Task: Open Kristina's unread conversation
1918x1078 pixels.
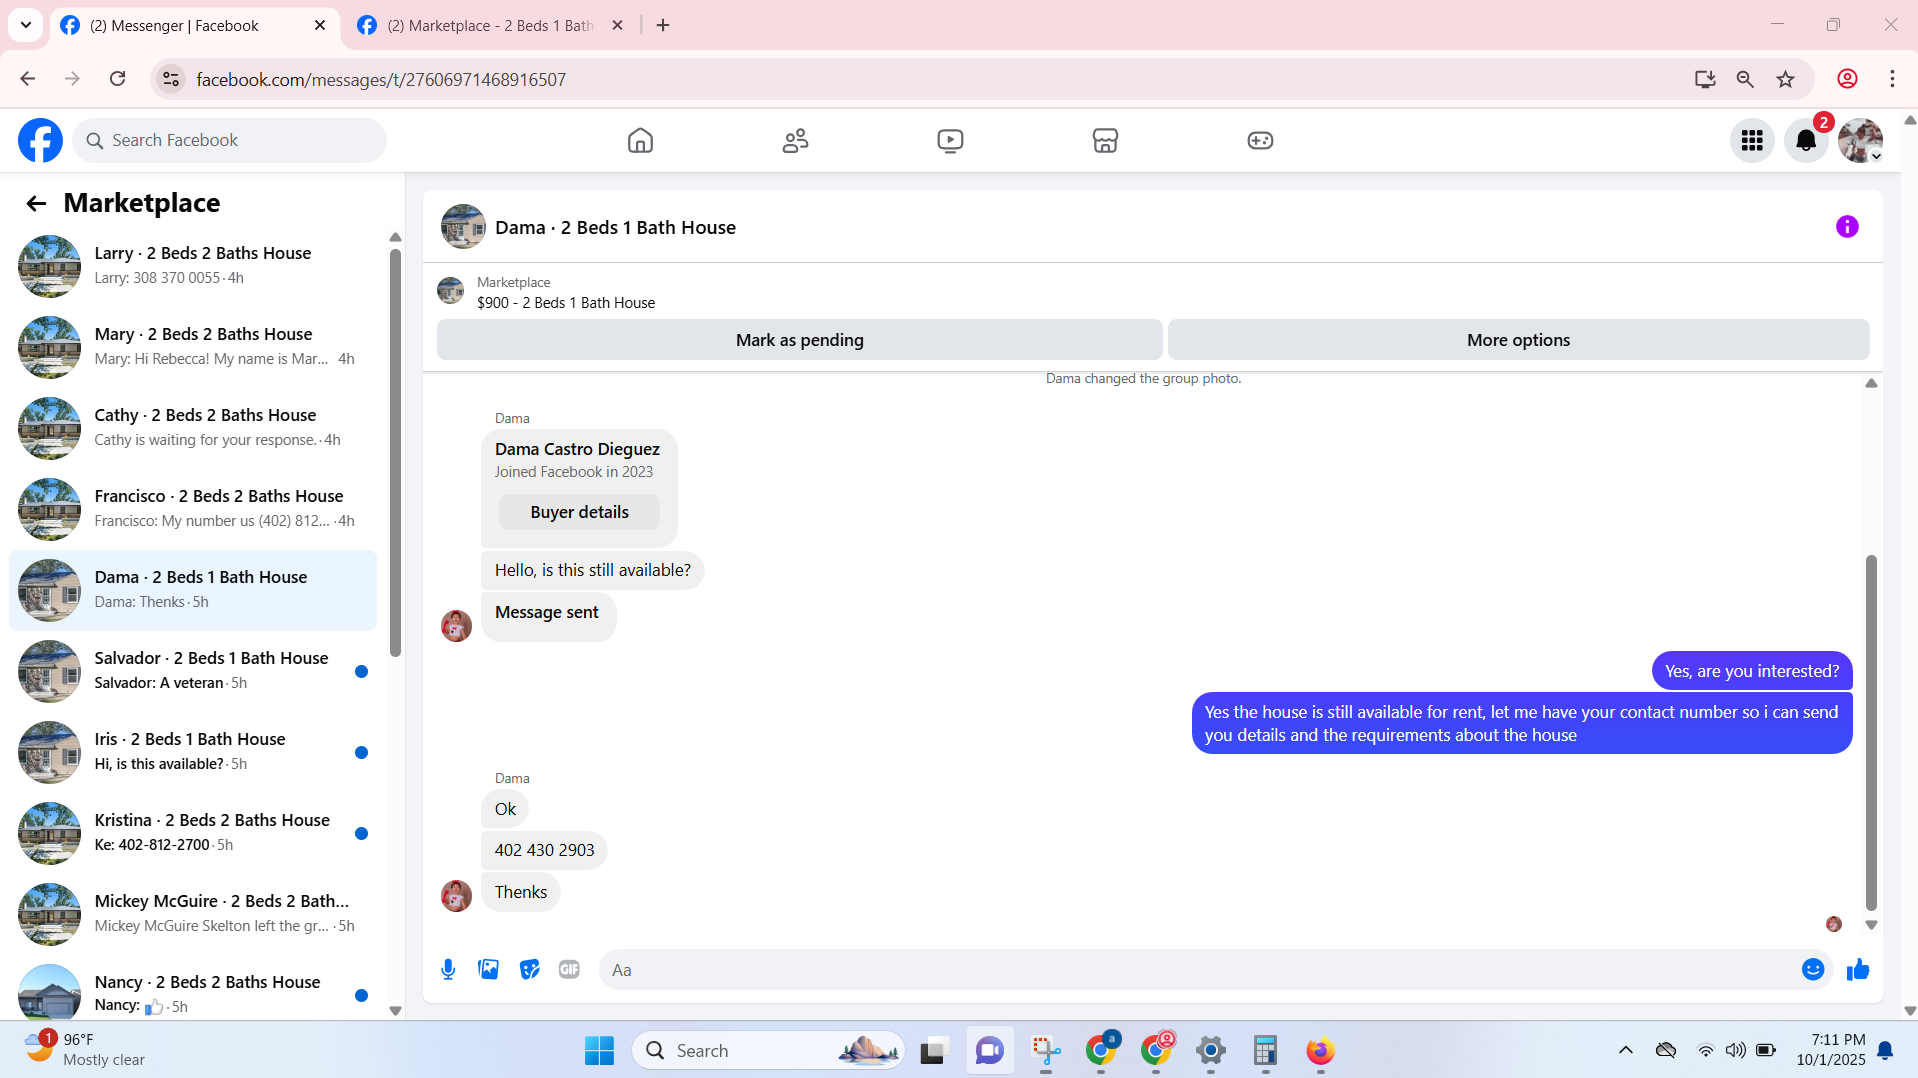Action: pos(193,833)
